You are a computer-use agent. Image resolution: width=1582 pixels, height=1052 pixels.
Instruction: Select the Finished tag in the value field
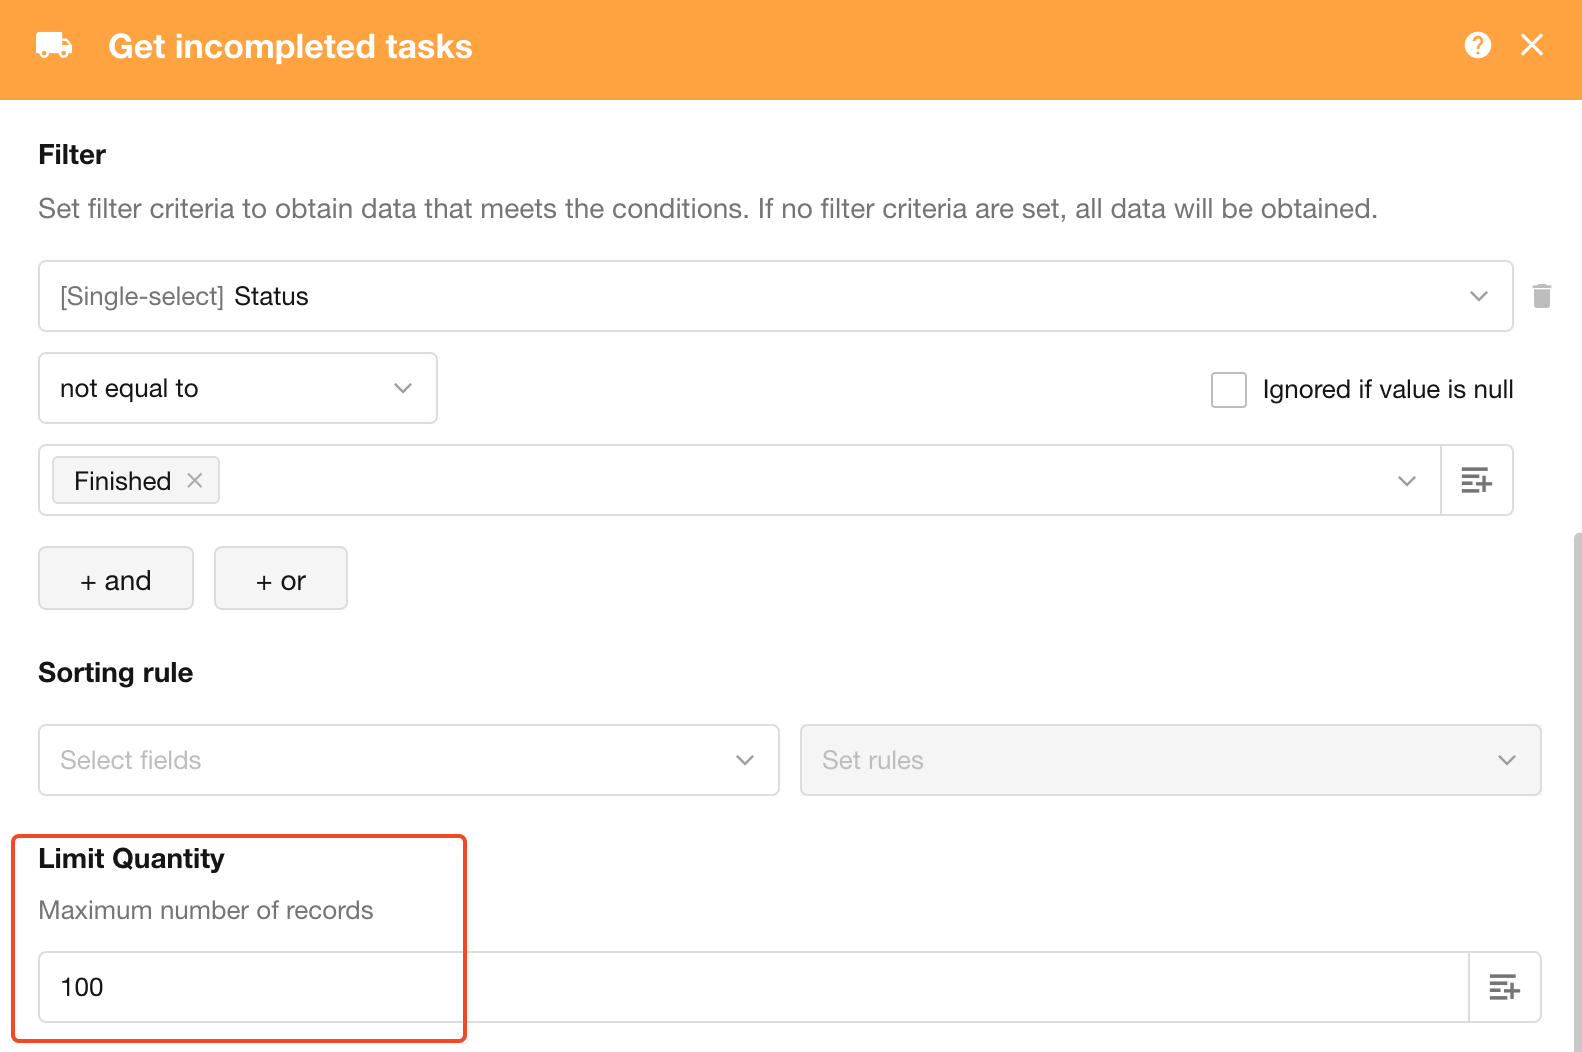pyautogui.click(x=122, y=481)
